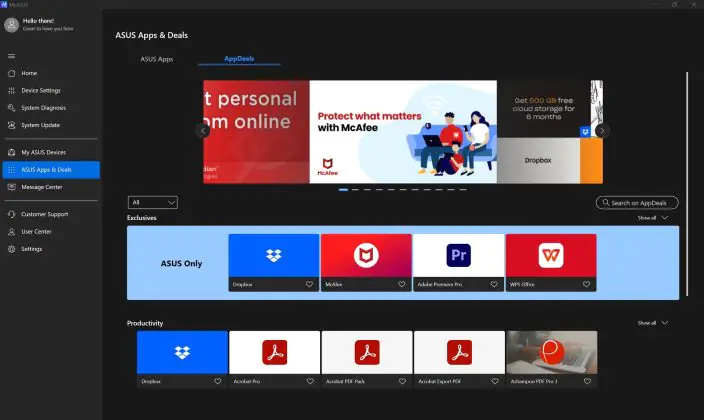Open the Ashampoo PDF Pro 3 tile
Image resolution: width=704 pixels, height=420 pixels.
(552, 359)
